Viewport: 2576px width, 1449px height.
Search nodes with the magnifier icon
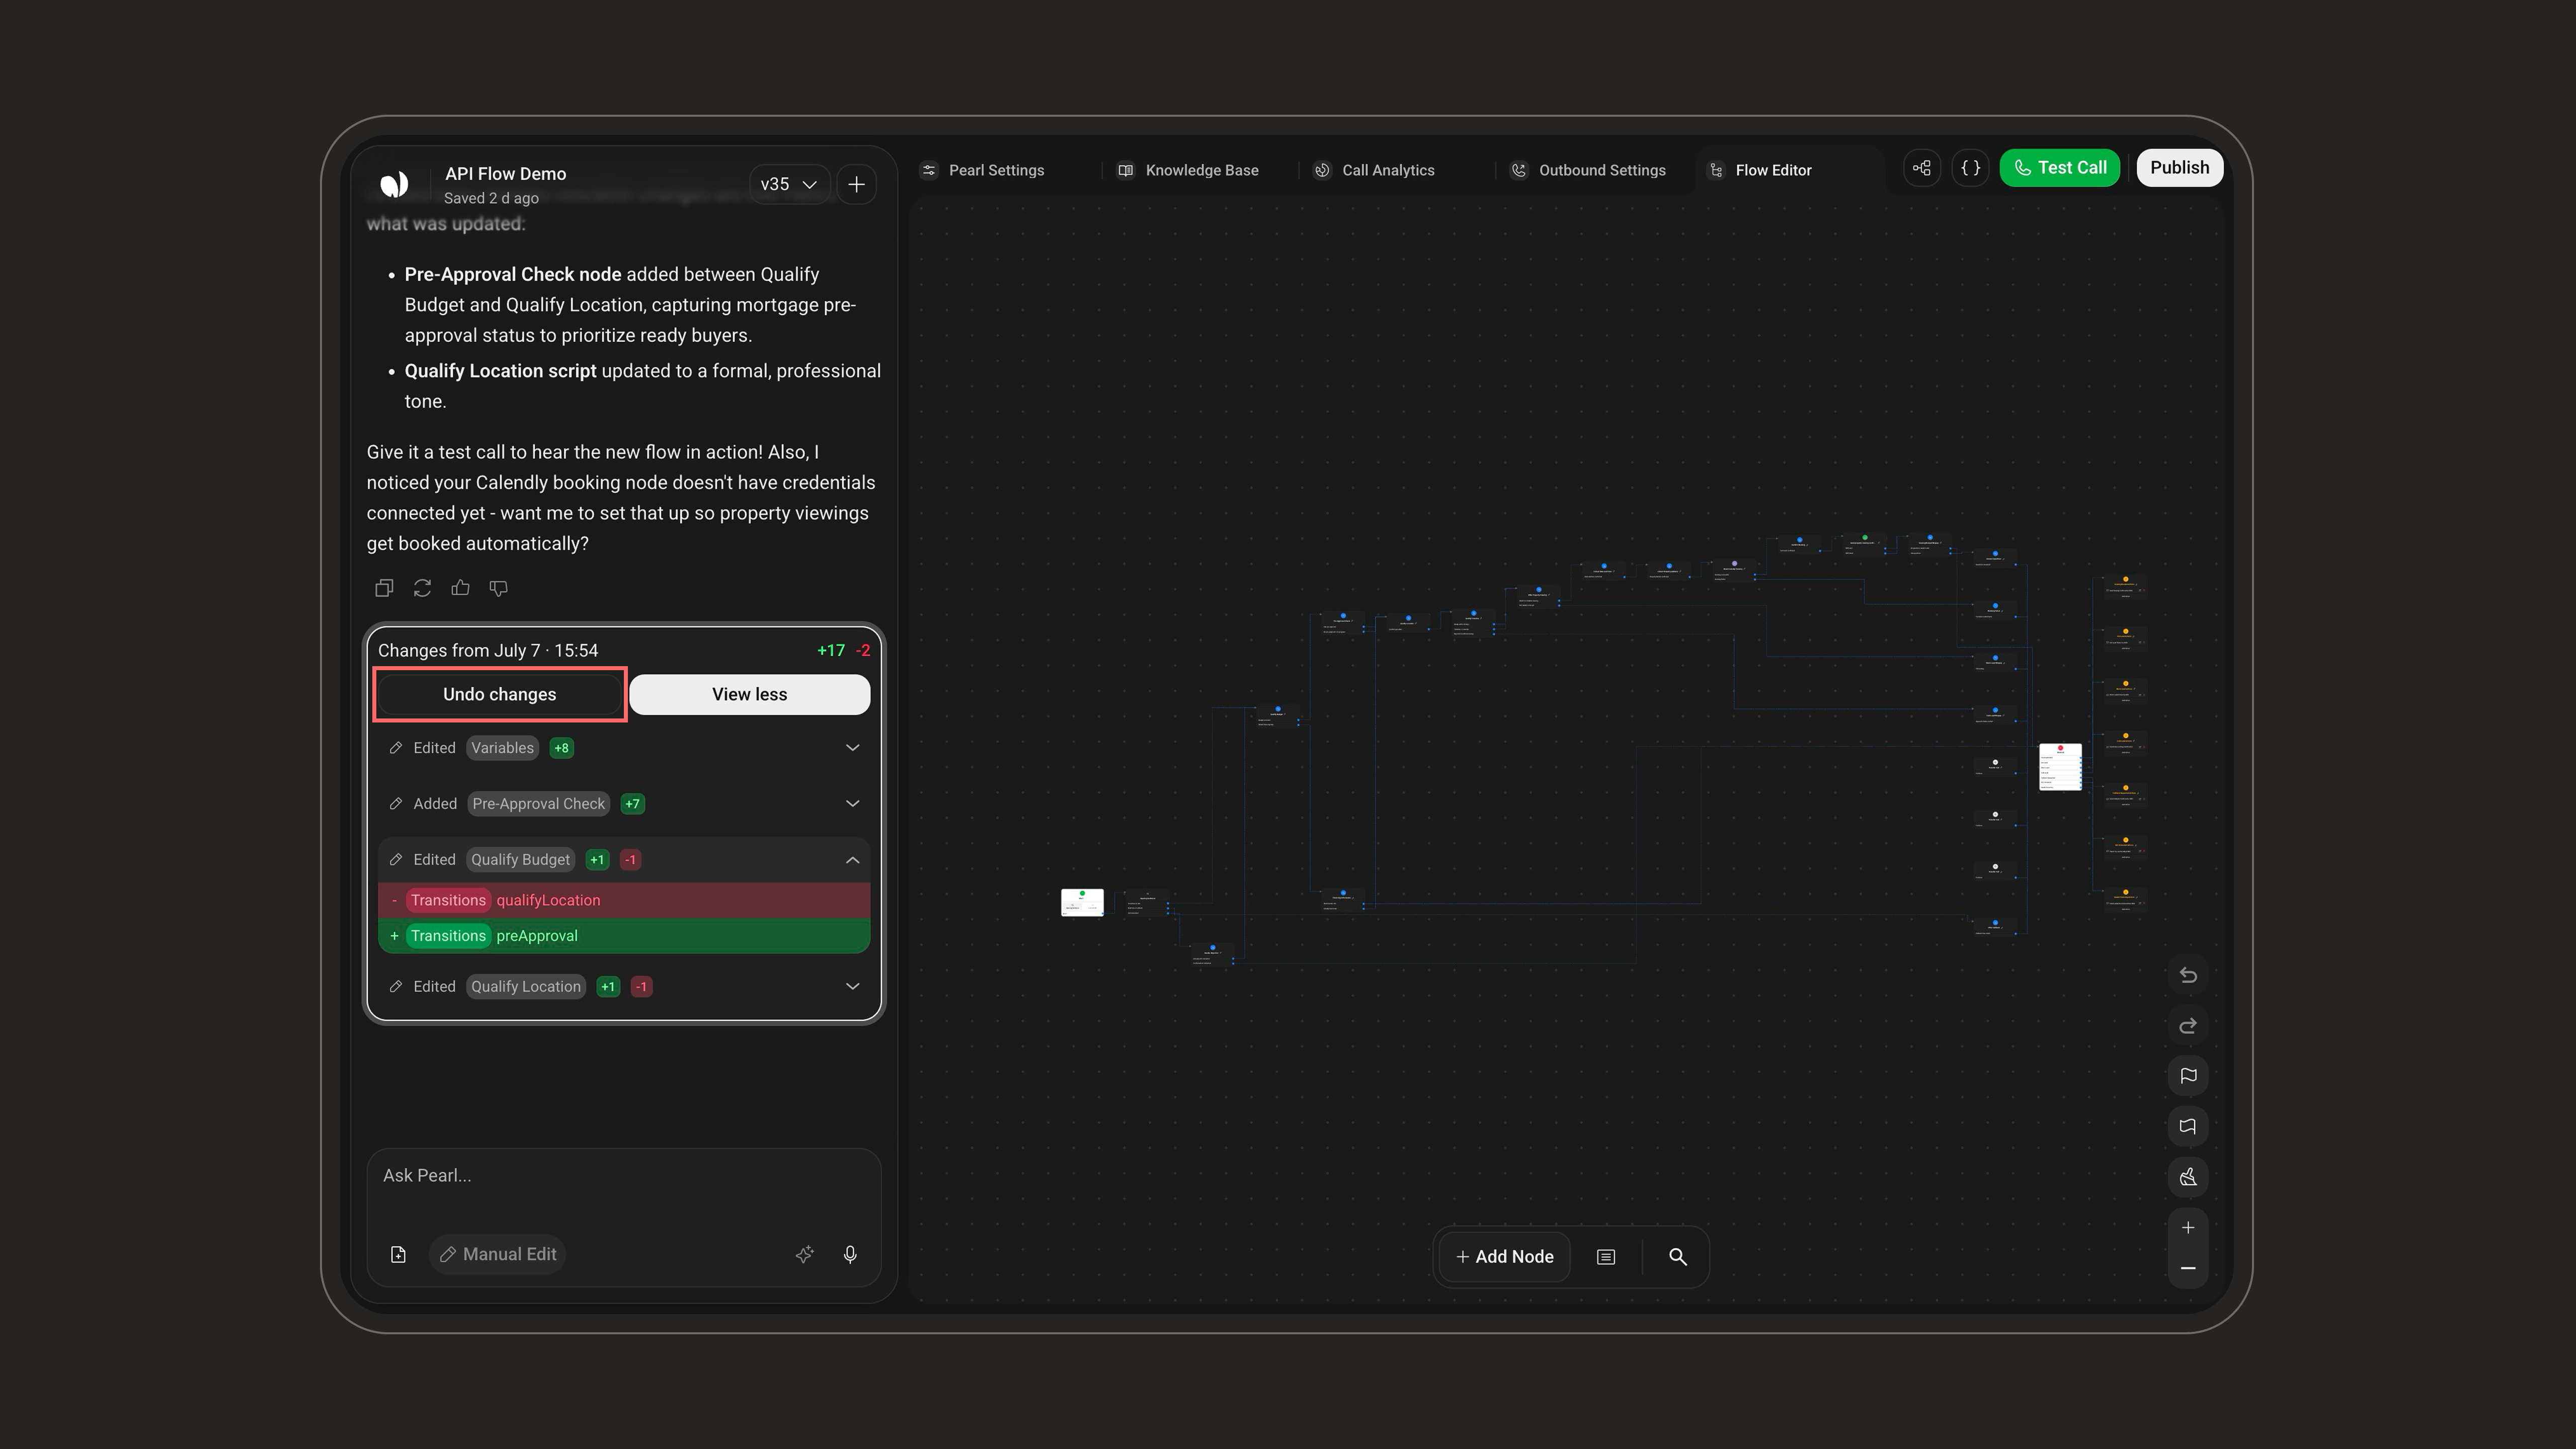[1678, 1257]
